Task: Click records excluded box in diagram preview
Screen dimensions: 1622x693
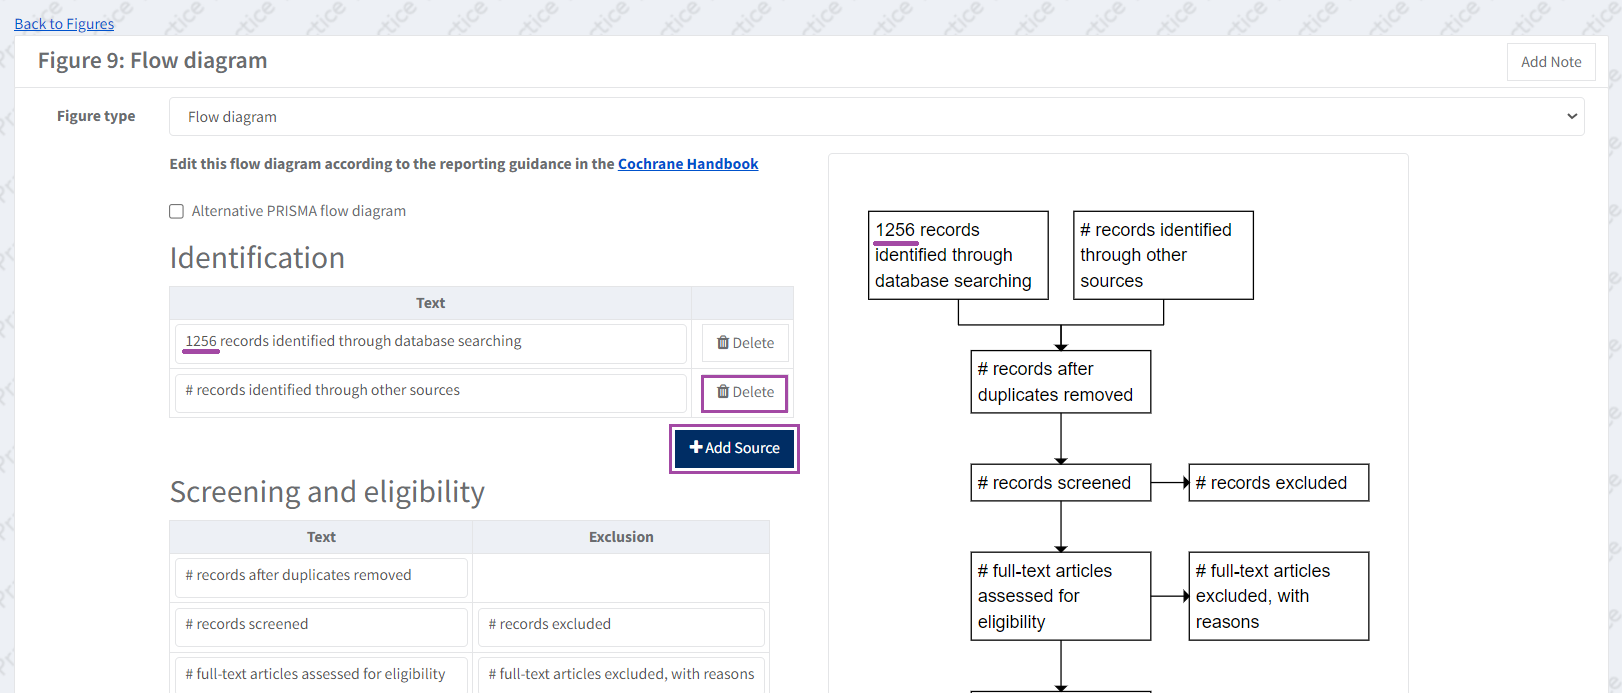Action: [1278, 483]
